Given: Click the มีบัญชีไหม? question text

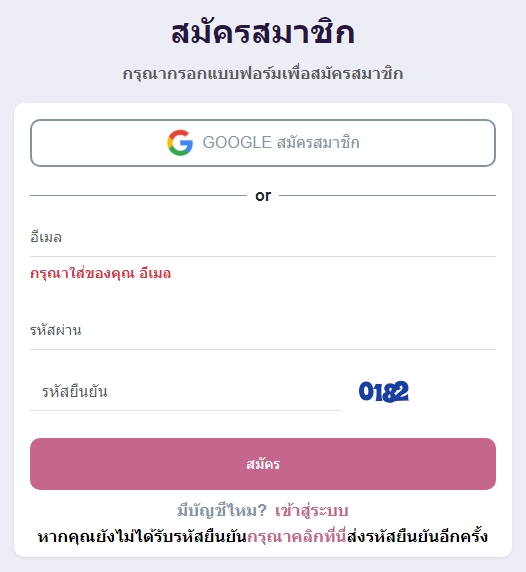Looking at the screenshot, I should pyautogui.click(x=222, y=511).
